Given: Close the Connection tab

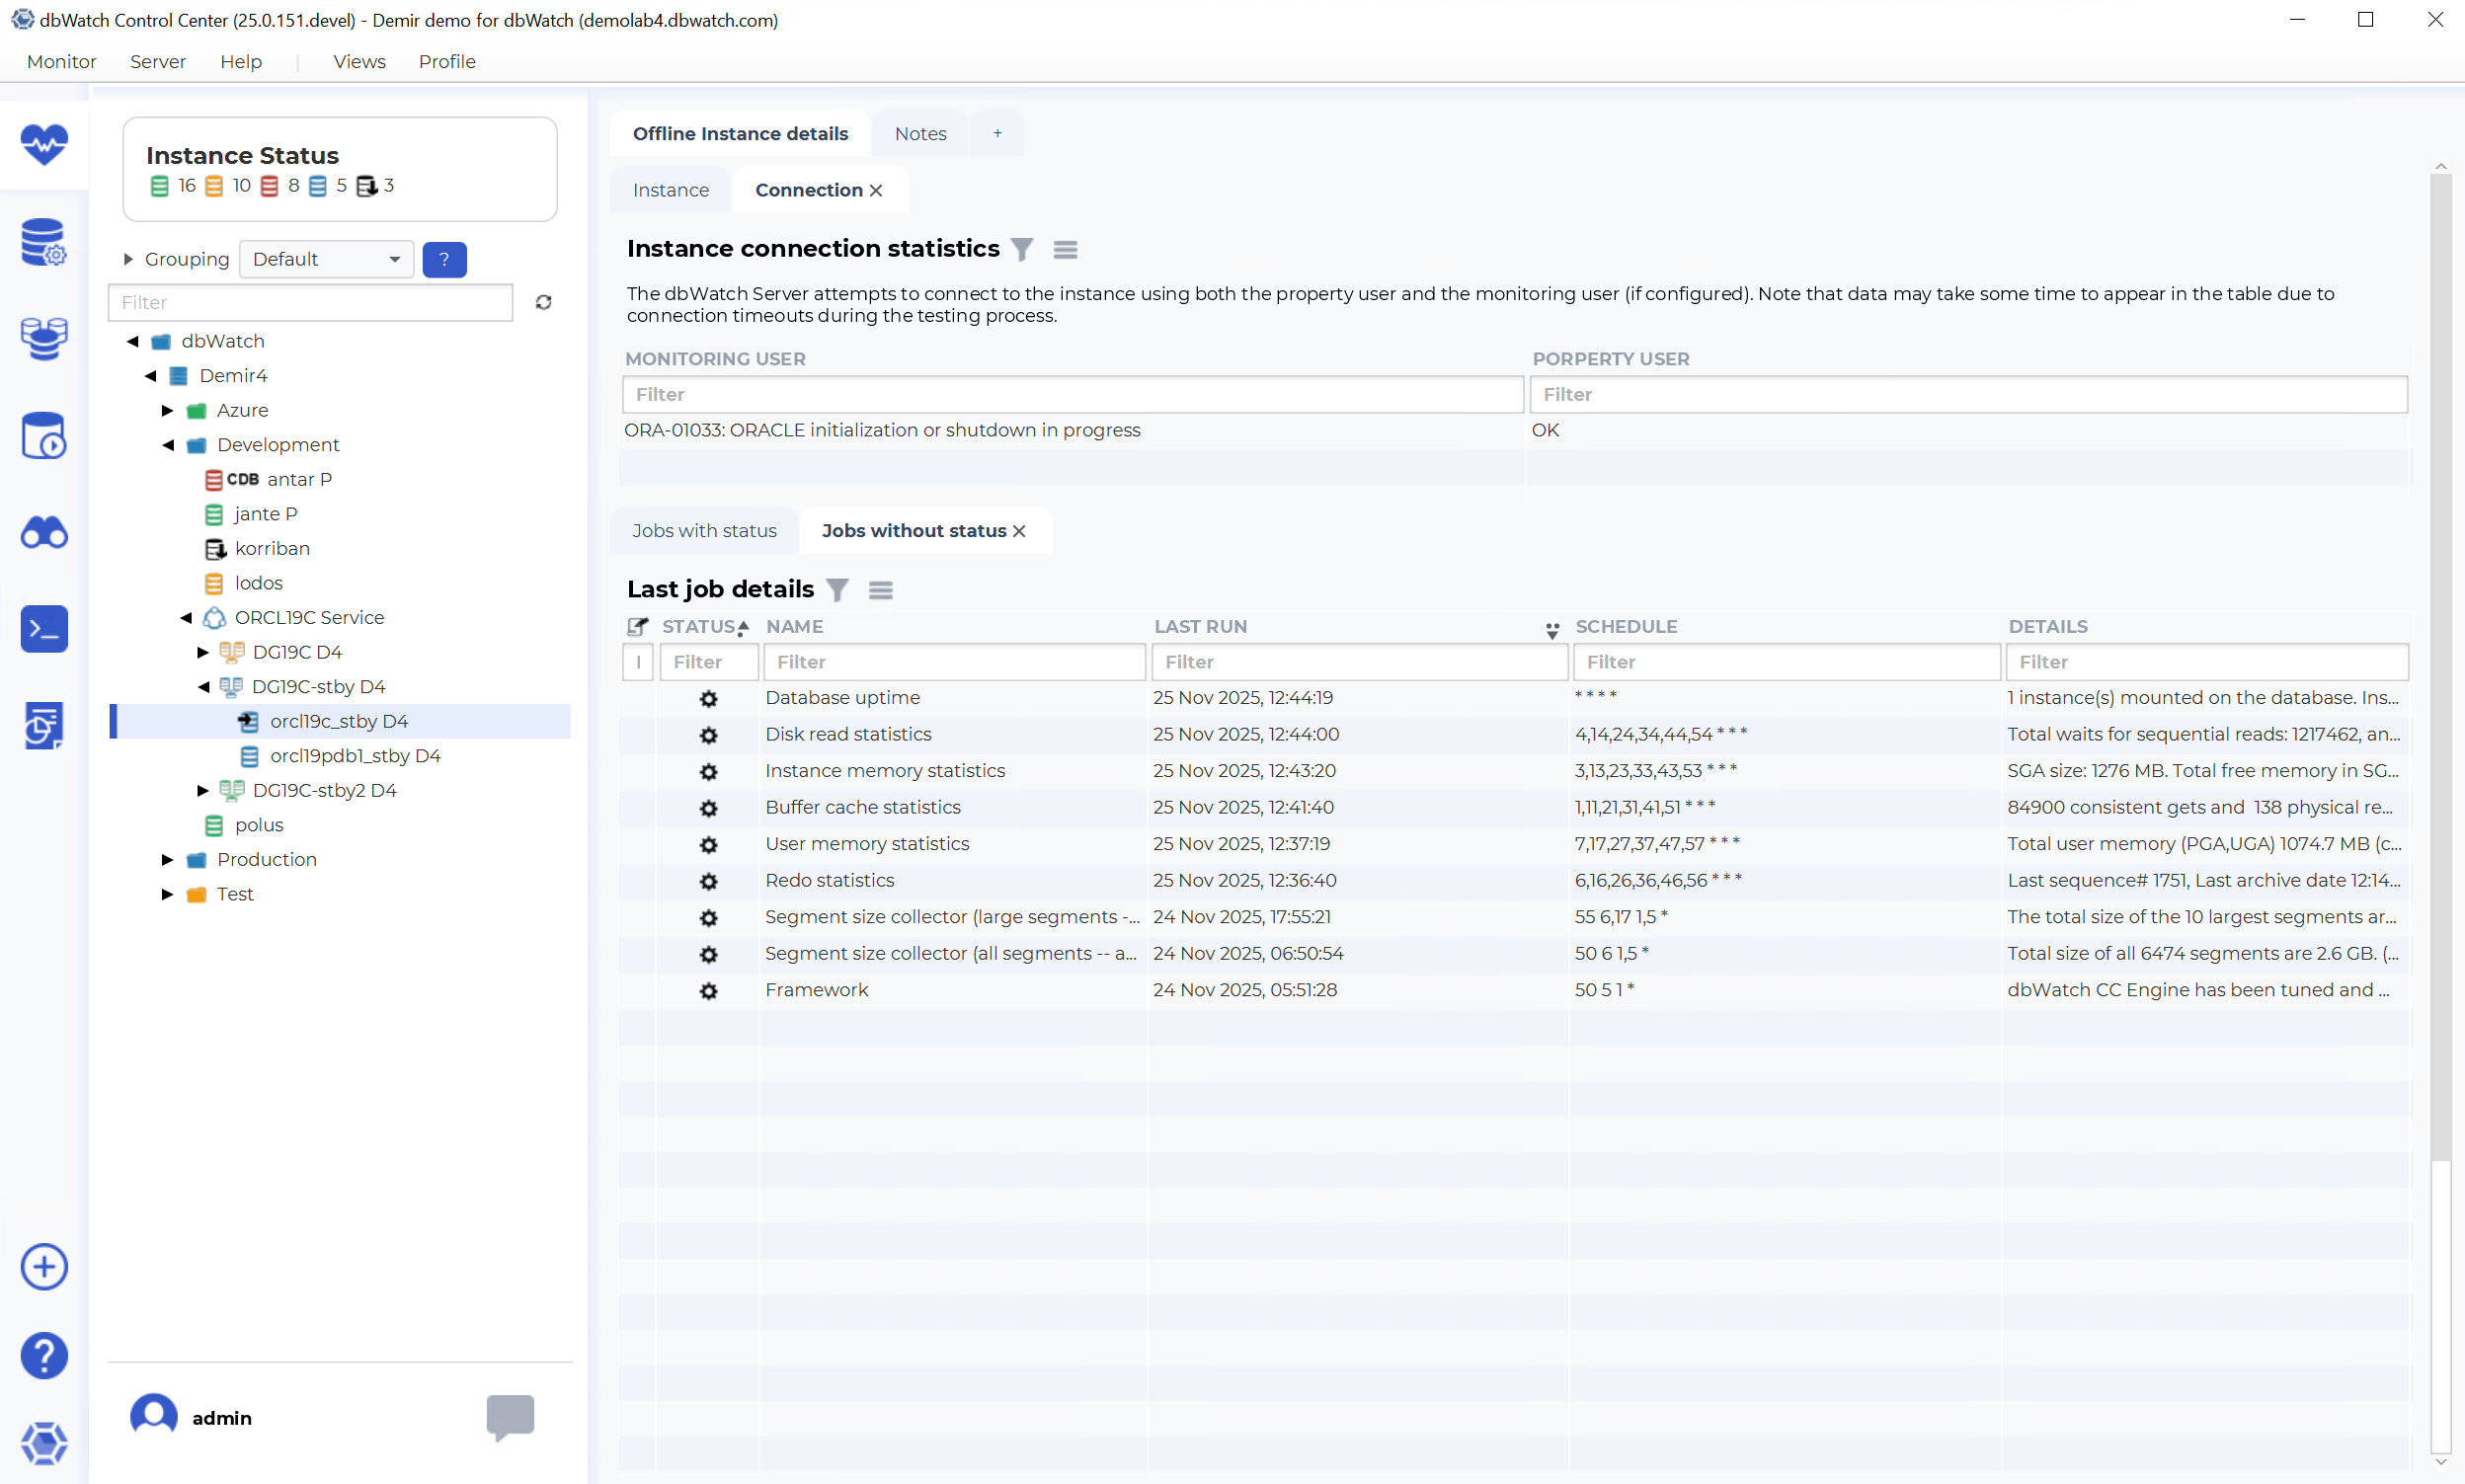Looking at the screenshot, I should click(x=876, y=190).
